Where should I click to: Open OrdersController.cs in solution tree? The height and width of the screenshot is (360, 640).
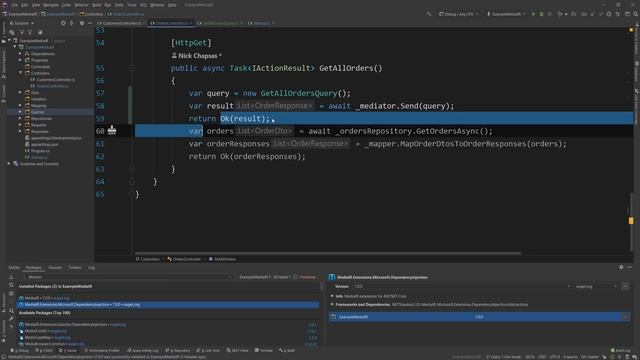tap(52, 86)
